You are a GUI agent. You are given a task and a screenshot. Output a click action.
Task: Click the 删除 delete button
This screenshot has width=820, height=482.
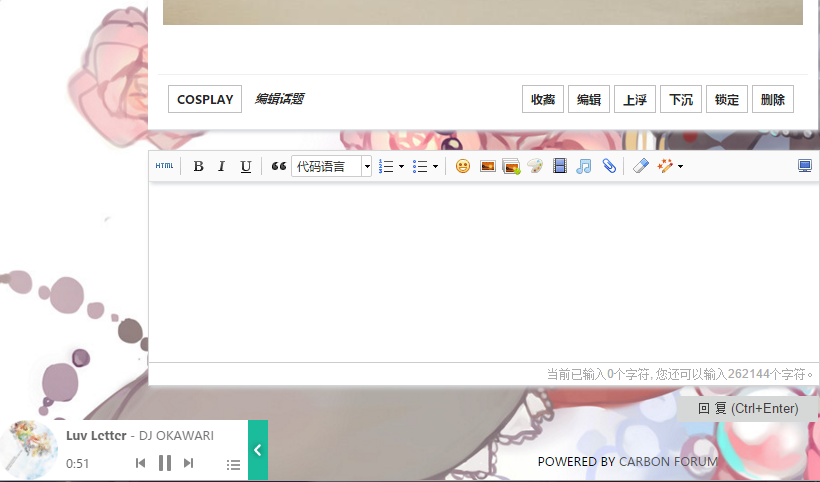pos(773,99)
